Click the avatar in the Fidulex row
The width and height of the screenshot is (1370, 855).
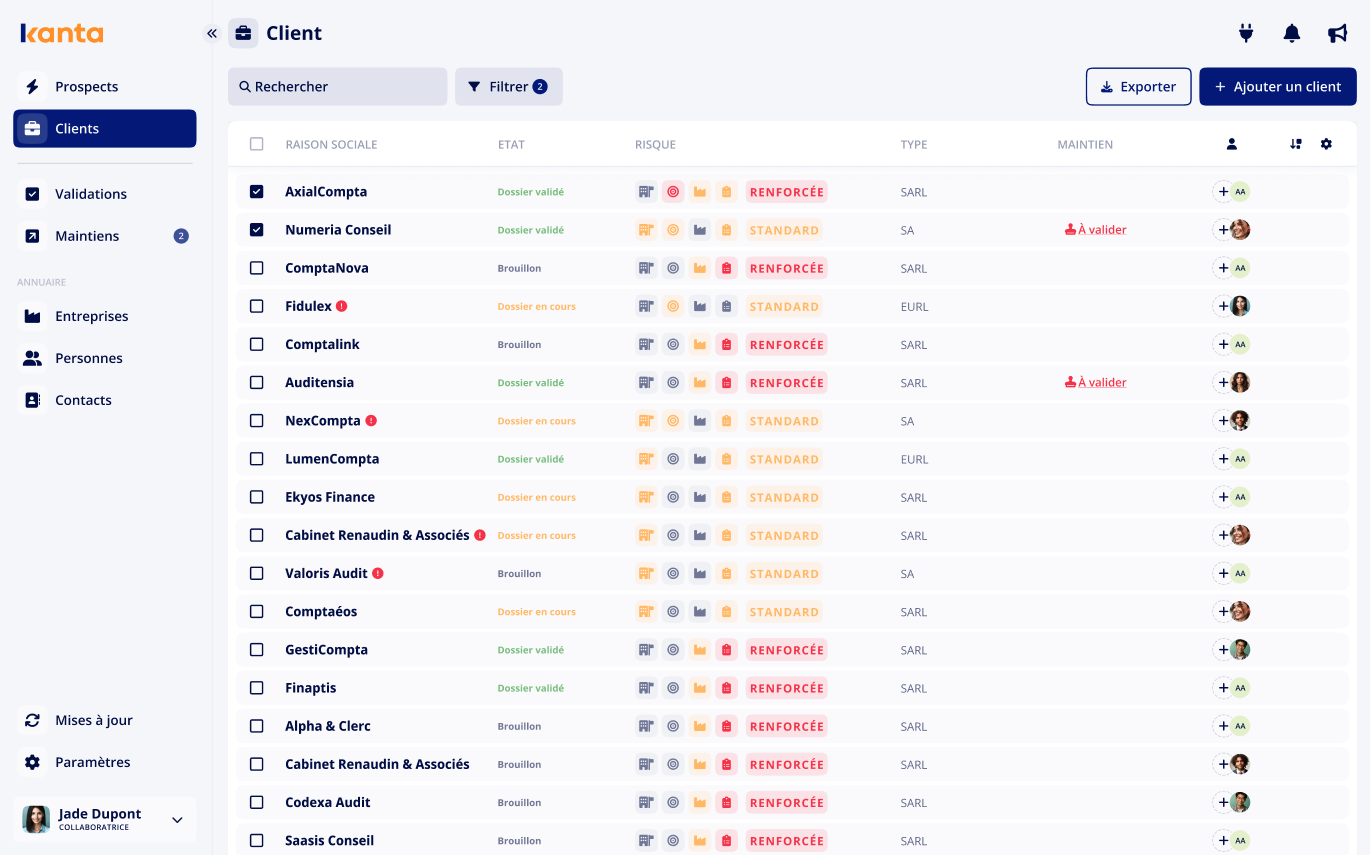tap(1241, 306)
